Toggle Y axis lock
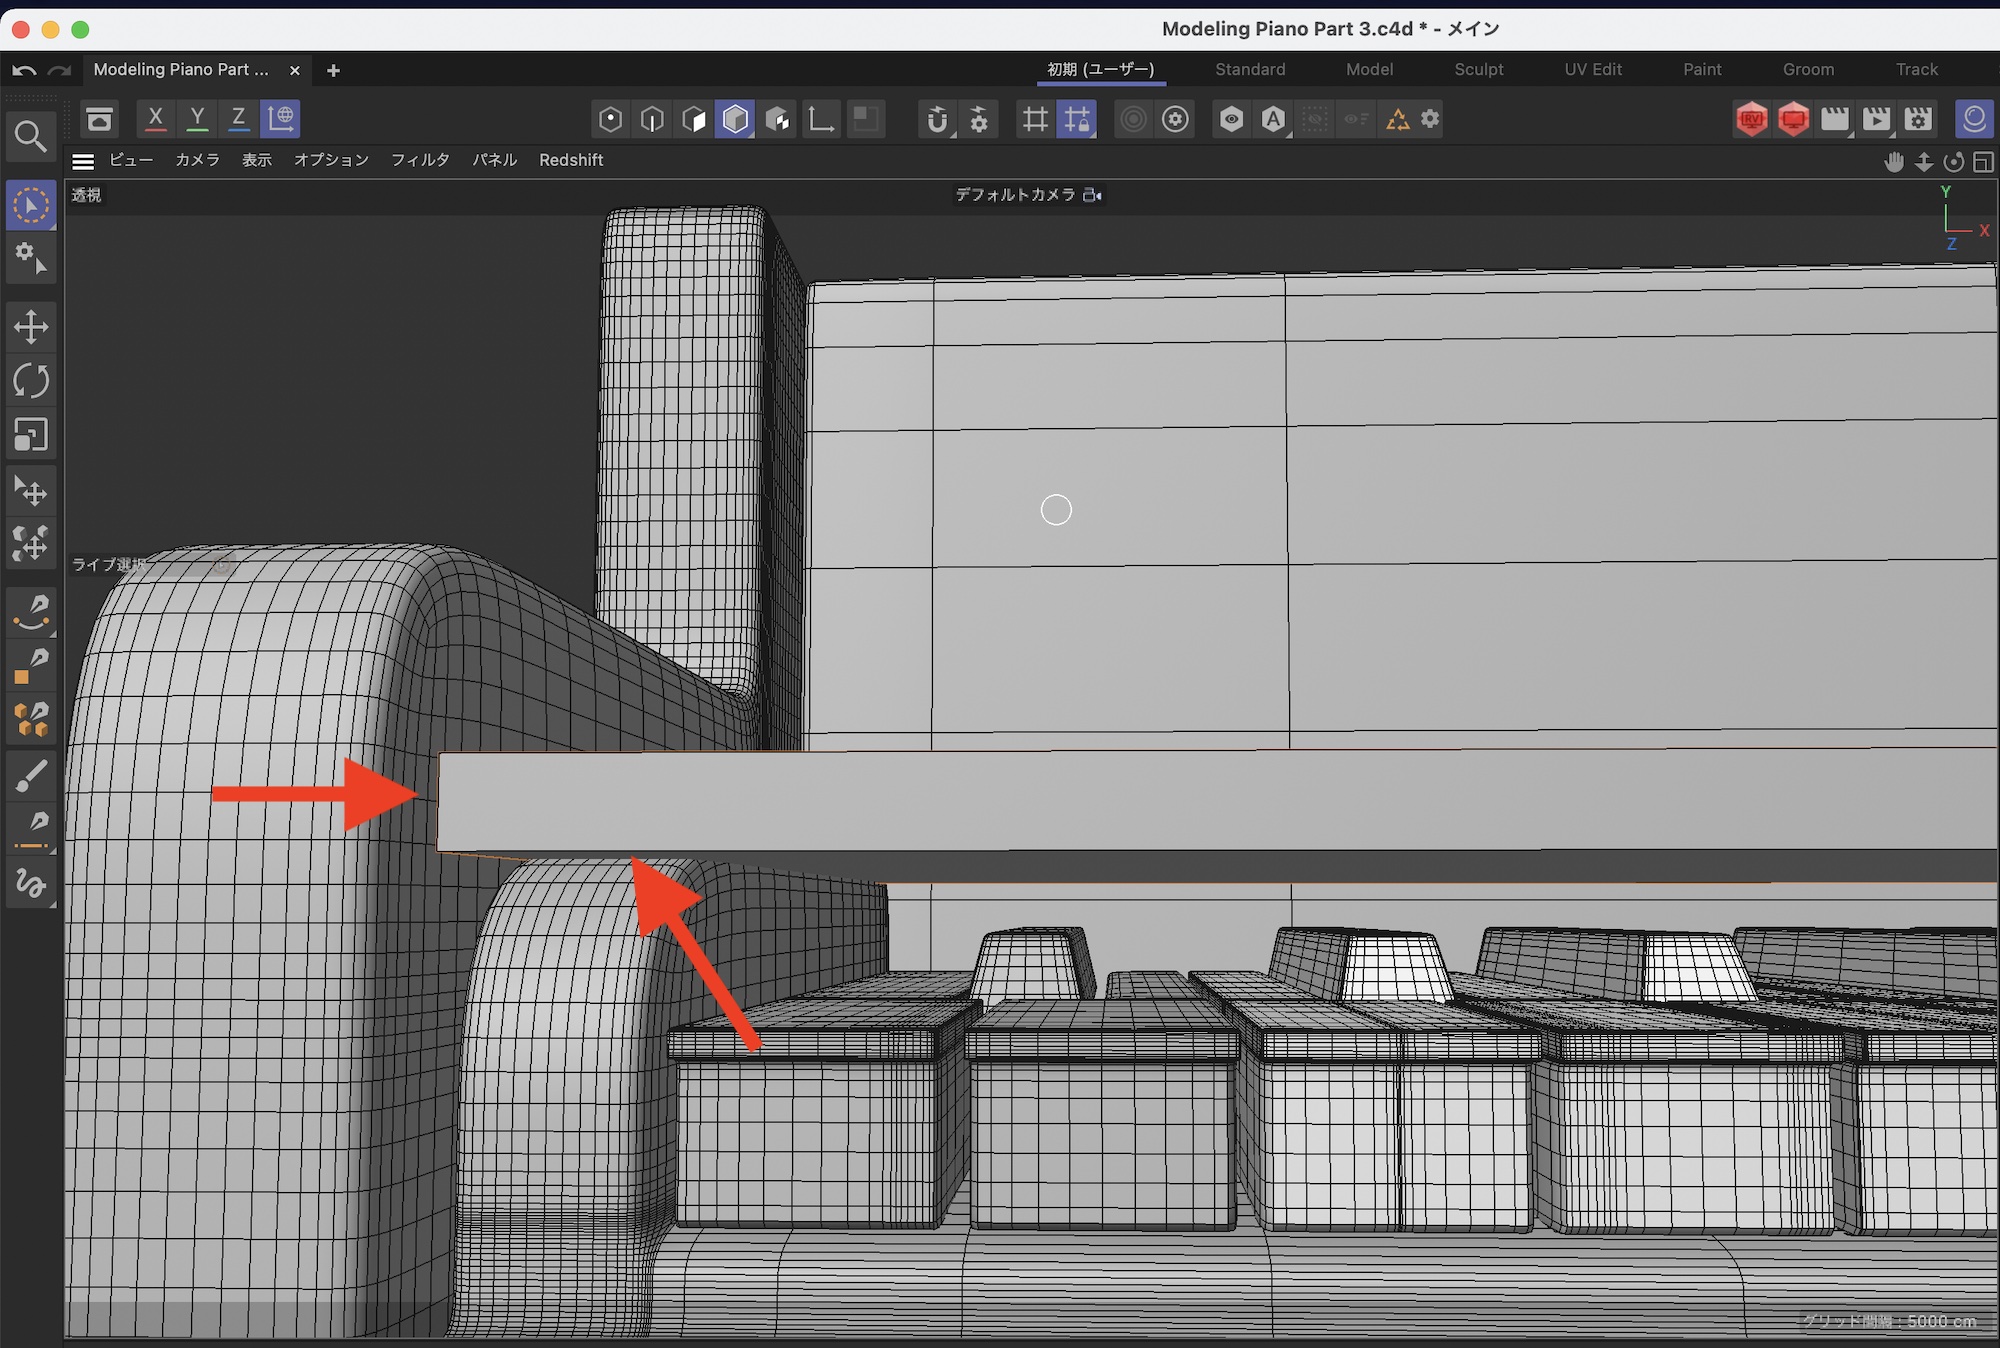Screen dimensions: 2000x1348 click(198, 119)
